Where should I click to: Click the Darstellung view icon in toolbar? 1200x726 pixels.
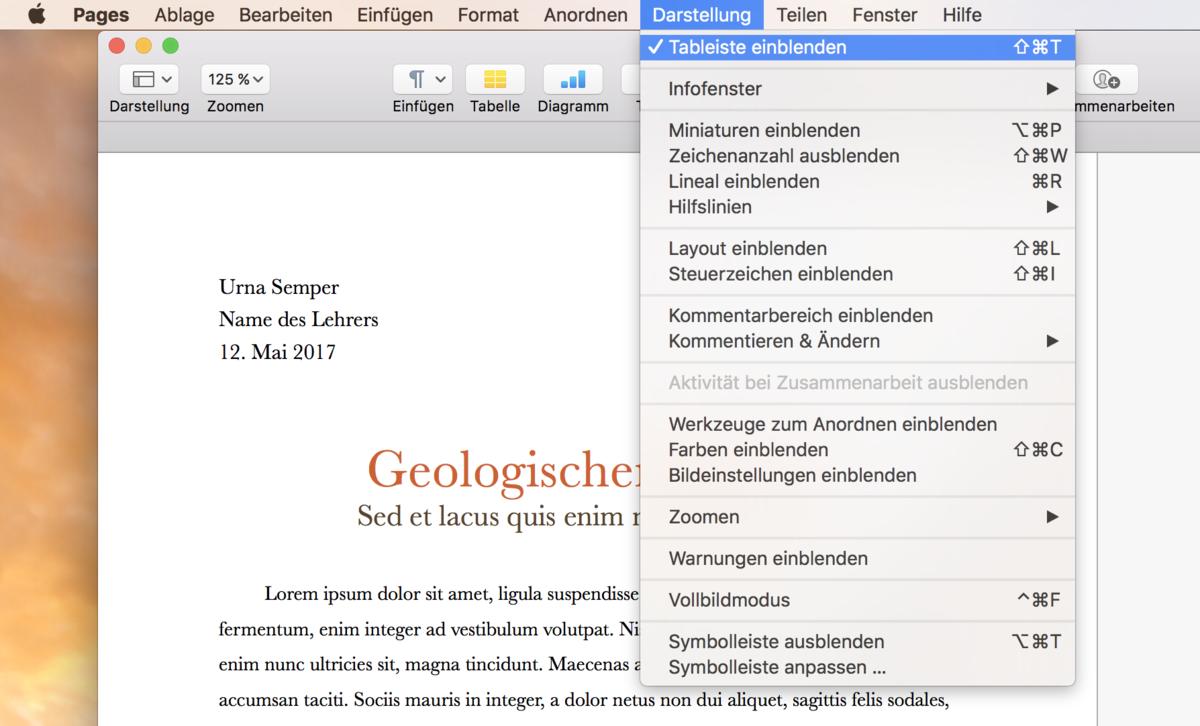coord(149,79)
